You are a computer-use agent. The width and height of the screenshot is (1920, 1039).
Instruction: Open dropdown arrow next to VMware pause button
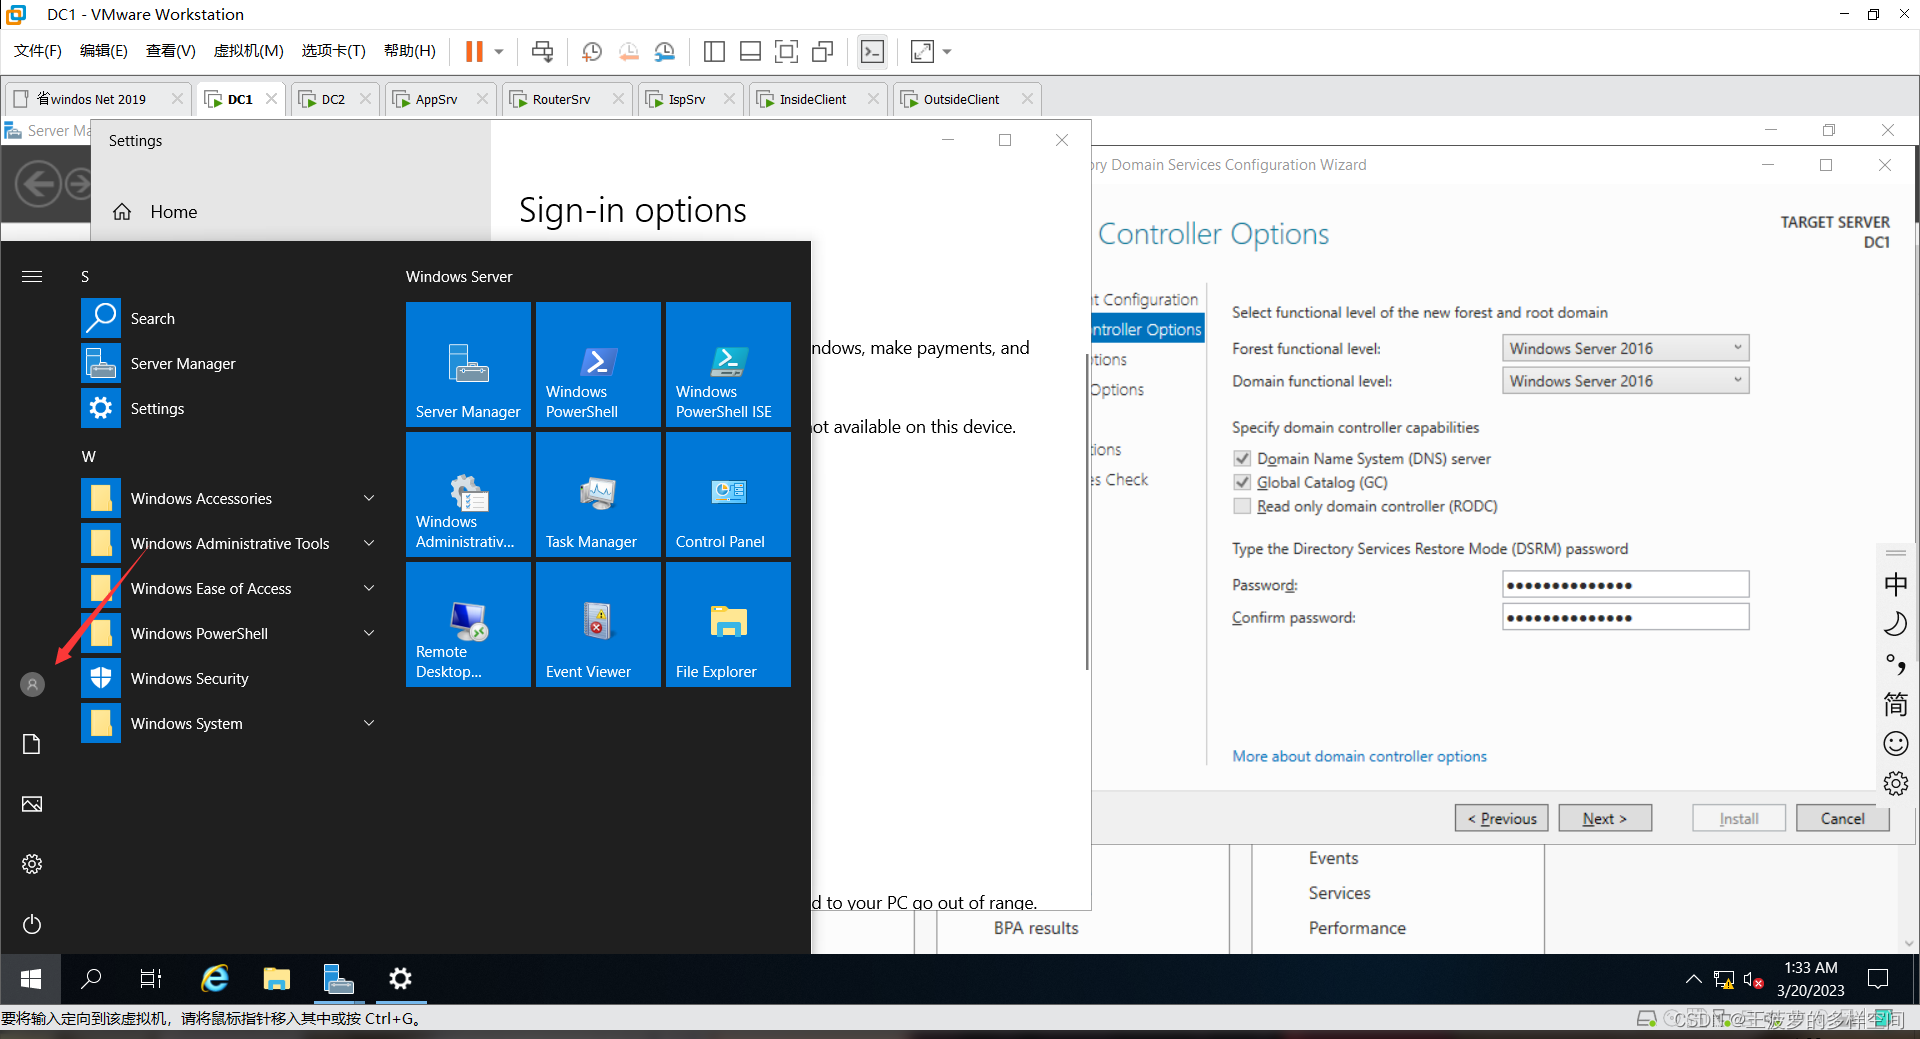(x=499, y=52)
